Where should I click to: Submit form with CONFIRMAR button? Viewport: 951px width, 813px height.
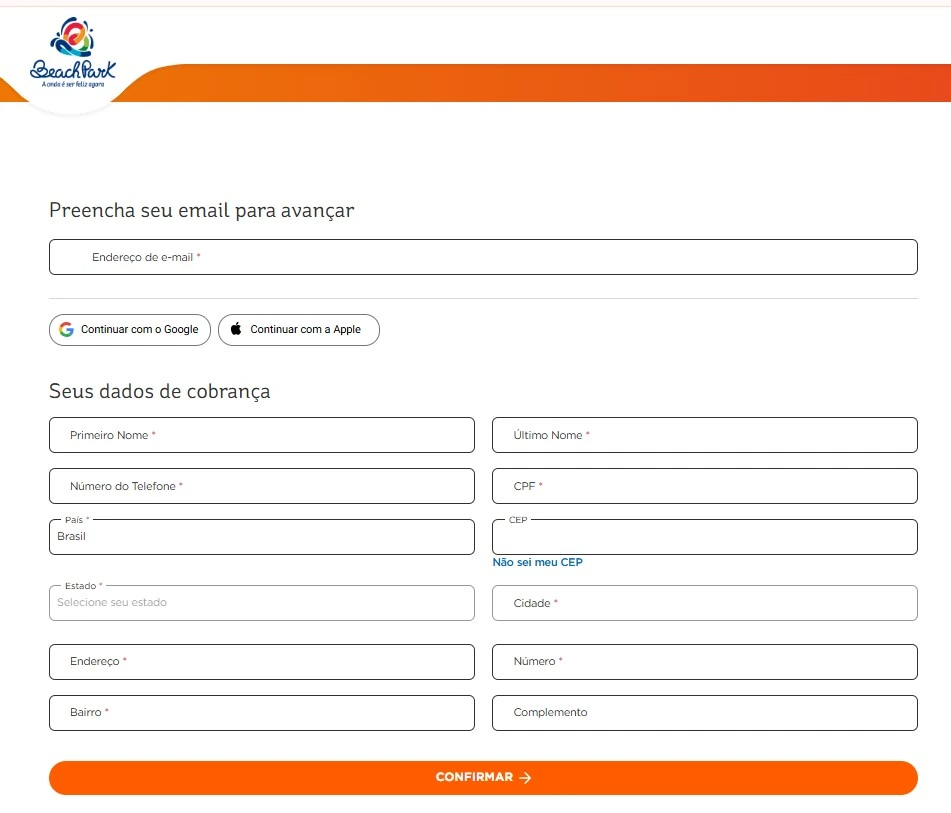click(x=483, y=778)
